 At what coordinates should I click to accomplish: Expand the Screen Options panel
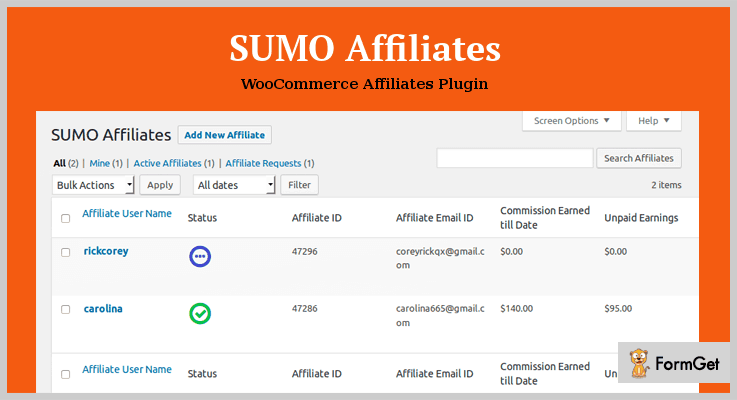tap(572, 121)
